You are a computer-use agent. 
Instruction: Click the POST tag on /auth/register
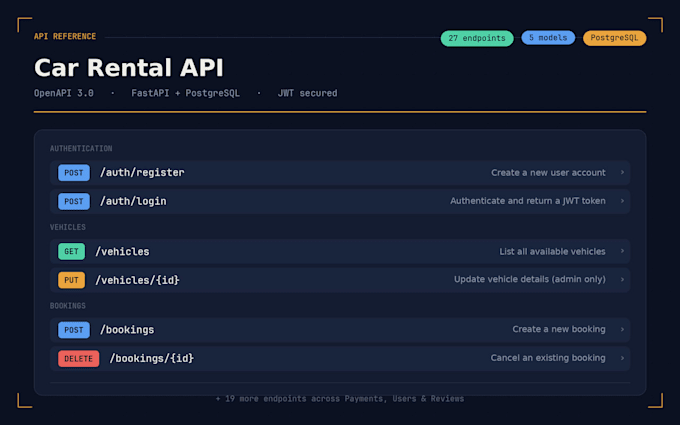[74, 173]
